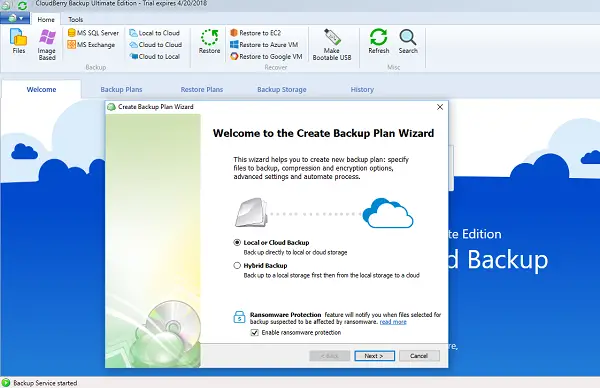Select MS Exchange backup
The width and height of the screenshot is (600, 388).
point(91,45)
